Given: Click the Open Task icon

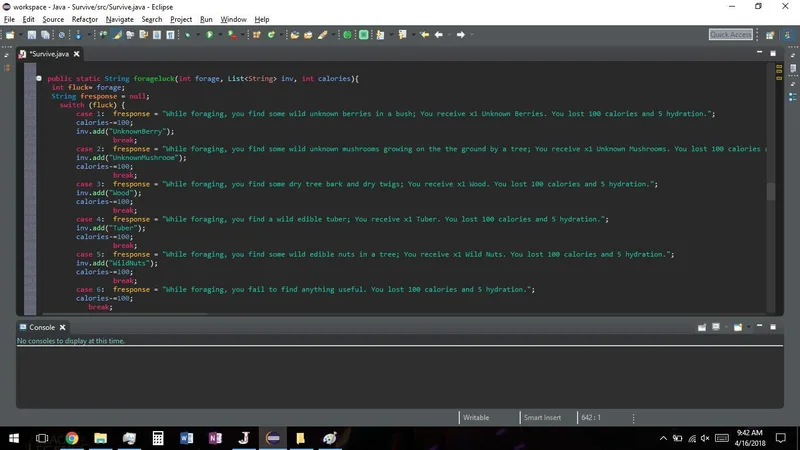Looking at the screenshot, I should 308,35.
